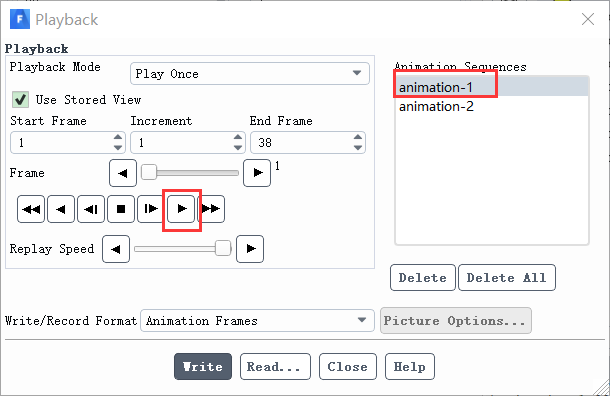The width and height of the screenshot is (610, 396).
Task: Step forward one frame
Action: 151,209
